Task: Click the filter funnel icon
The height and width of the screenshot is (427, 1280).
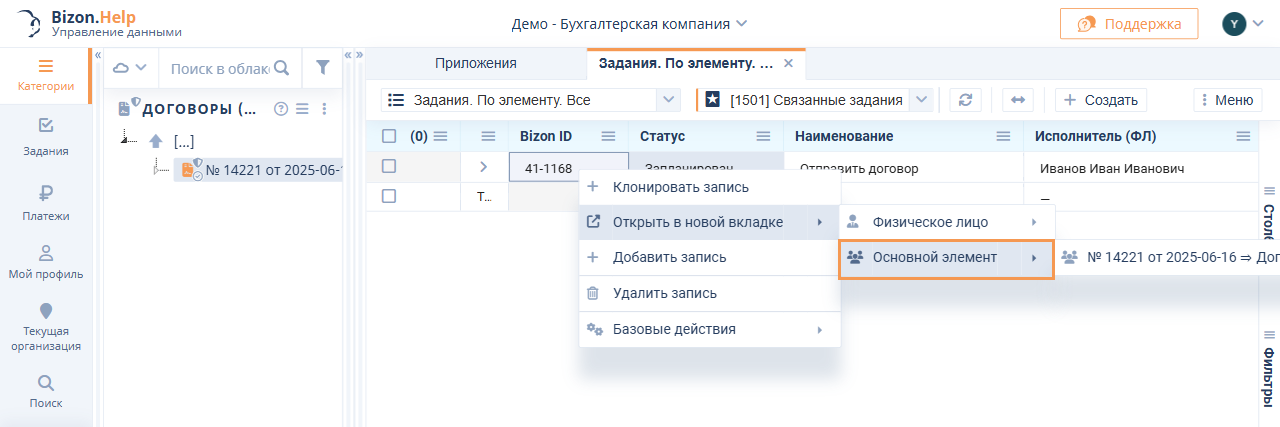Action: click(322, 68)
